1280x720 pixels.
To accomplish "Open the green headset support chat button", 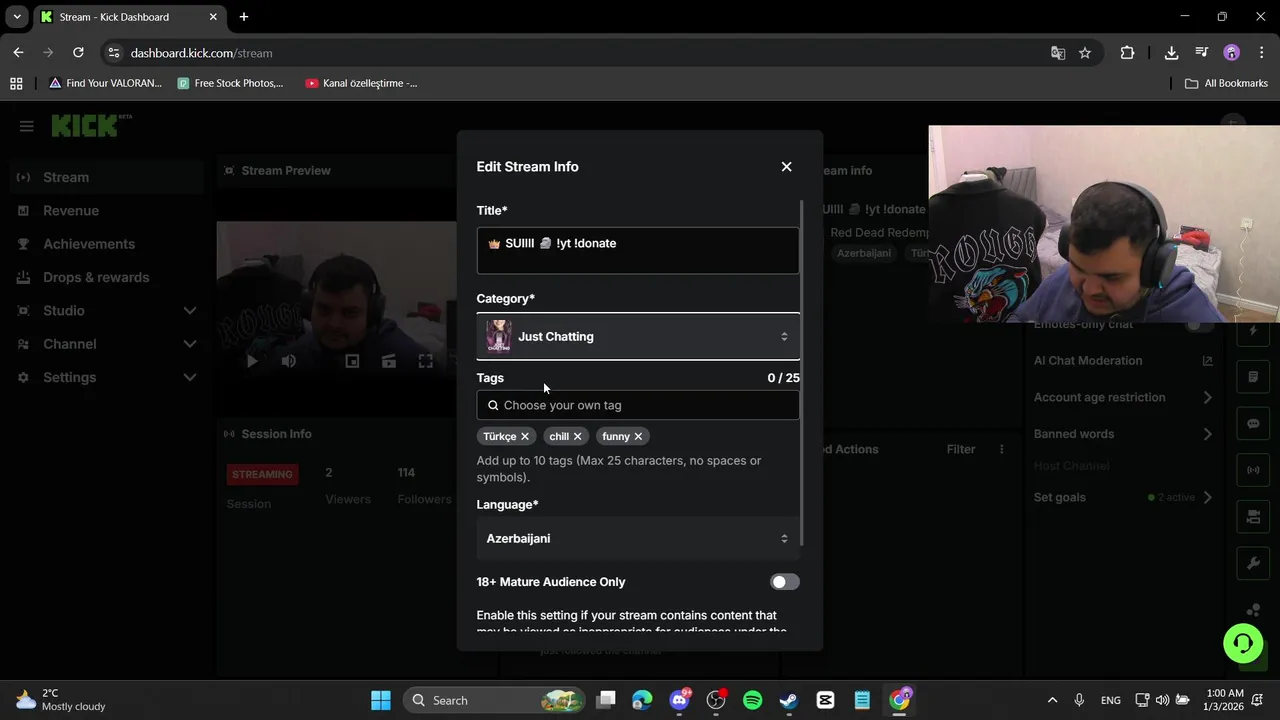I will pos(1243,643).
